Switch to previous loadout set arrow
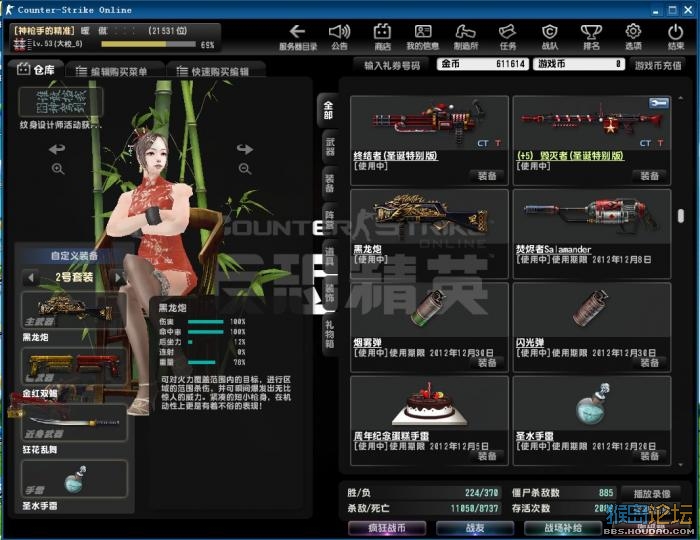The width and height of the screenshot is (700, 540). [30, 278]
